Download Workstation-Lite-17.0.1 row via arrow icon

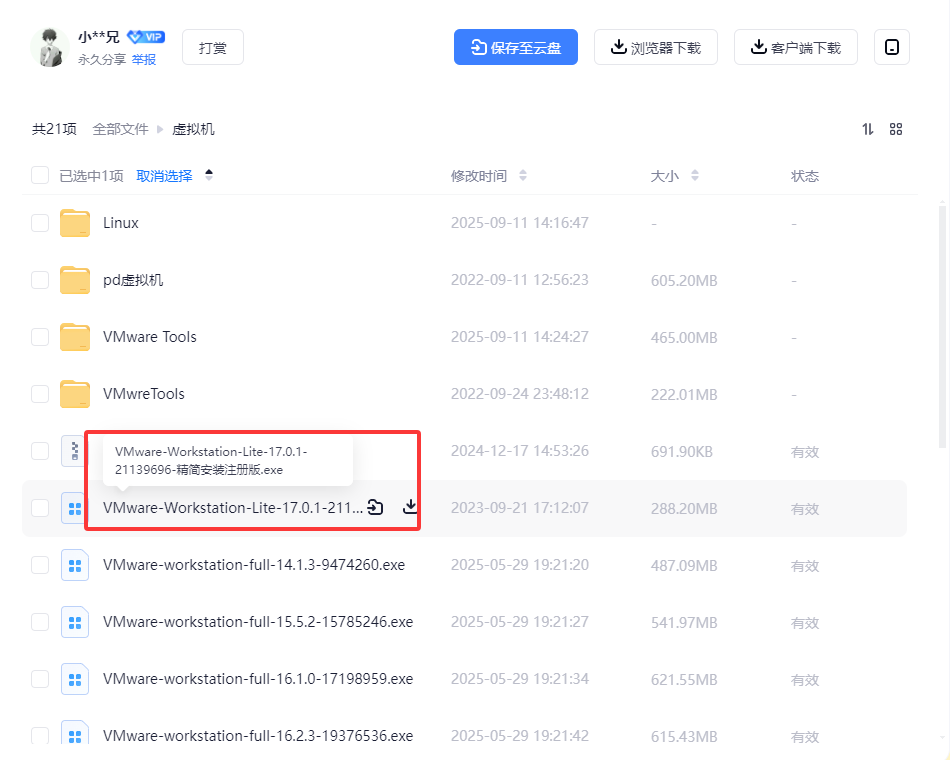click(x=410, y=507)
